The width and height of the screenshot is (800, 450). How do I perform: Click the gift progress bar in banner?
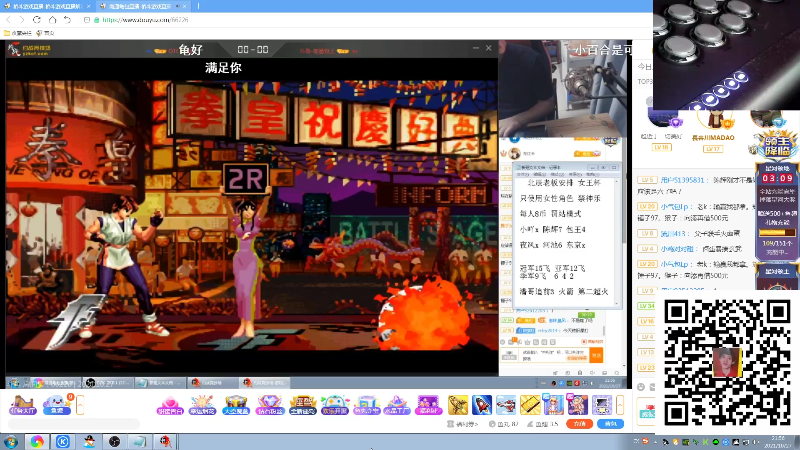pyautogui.click(x=777, y=233)
